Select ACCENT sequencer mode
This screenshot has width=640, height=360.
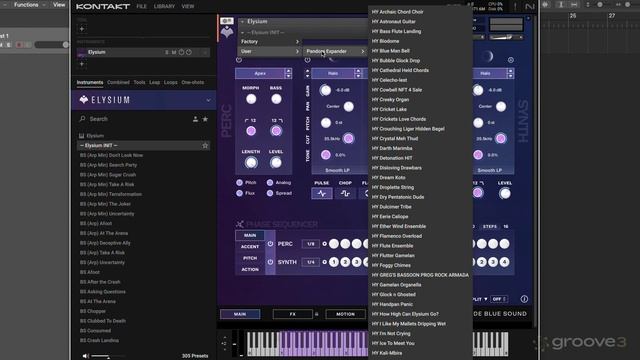250,247
